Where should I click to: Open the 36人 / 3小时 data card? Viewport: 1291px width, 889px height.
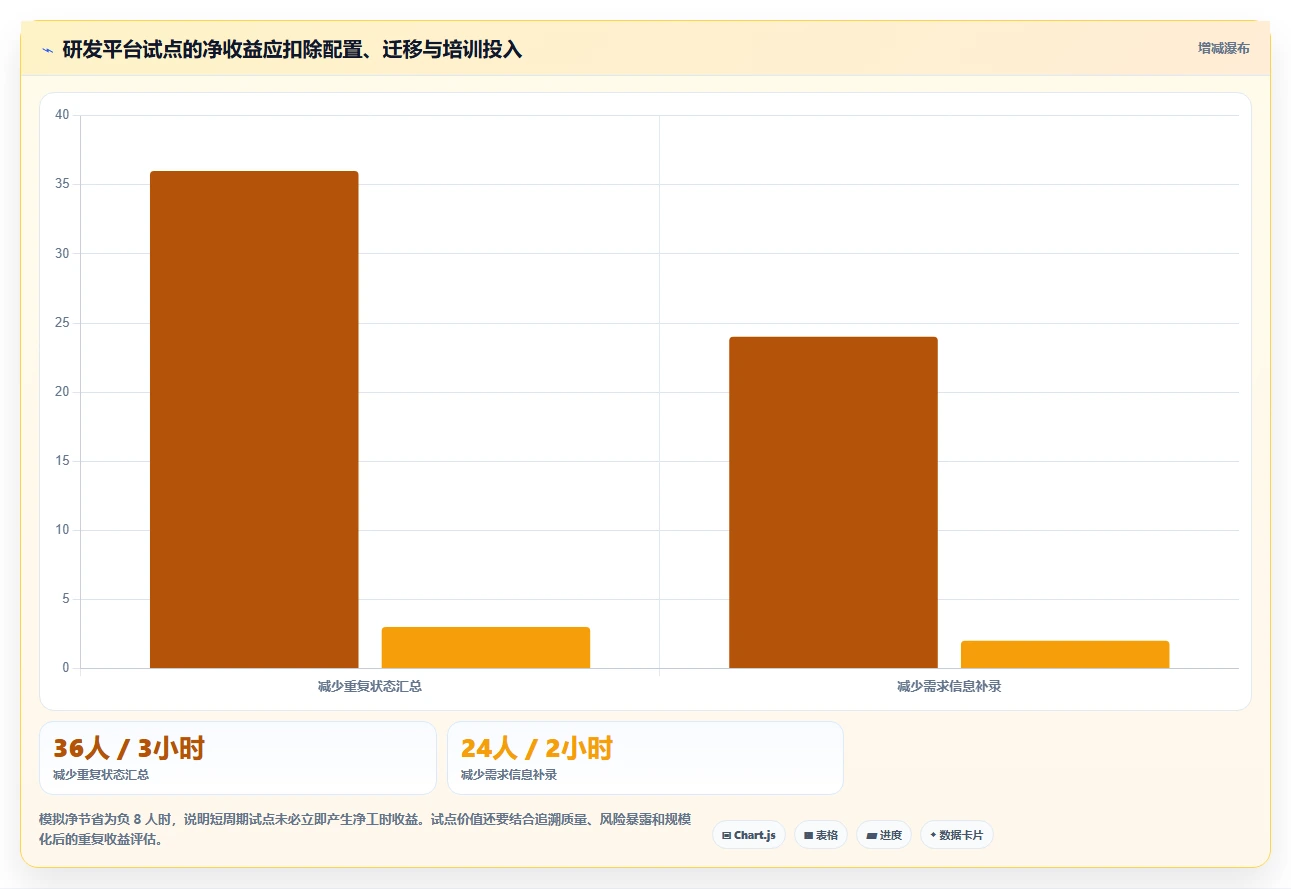pyautogui.click(x=238, y=758)
